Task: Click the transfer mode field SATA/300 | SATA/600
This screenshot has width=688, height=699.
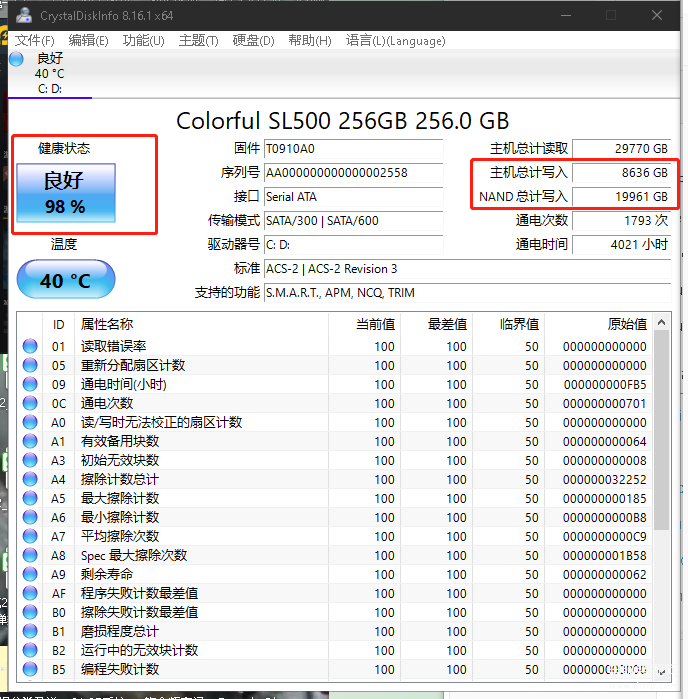Action: pos(354,221)
